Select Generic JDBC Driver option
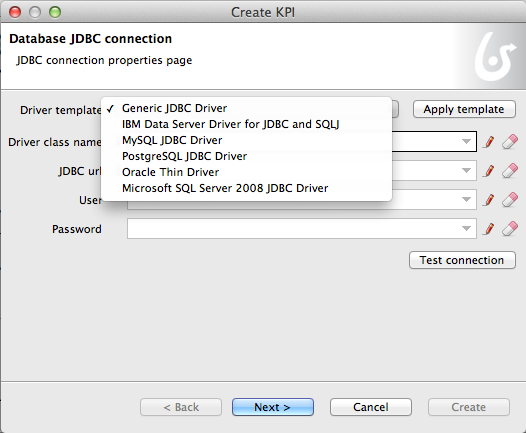This screenshot has height=433, width=526. coord(246,108)
